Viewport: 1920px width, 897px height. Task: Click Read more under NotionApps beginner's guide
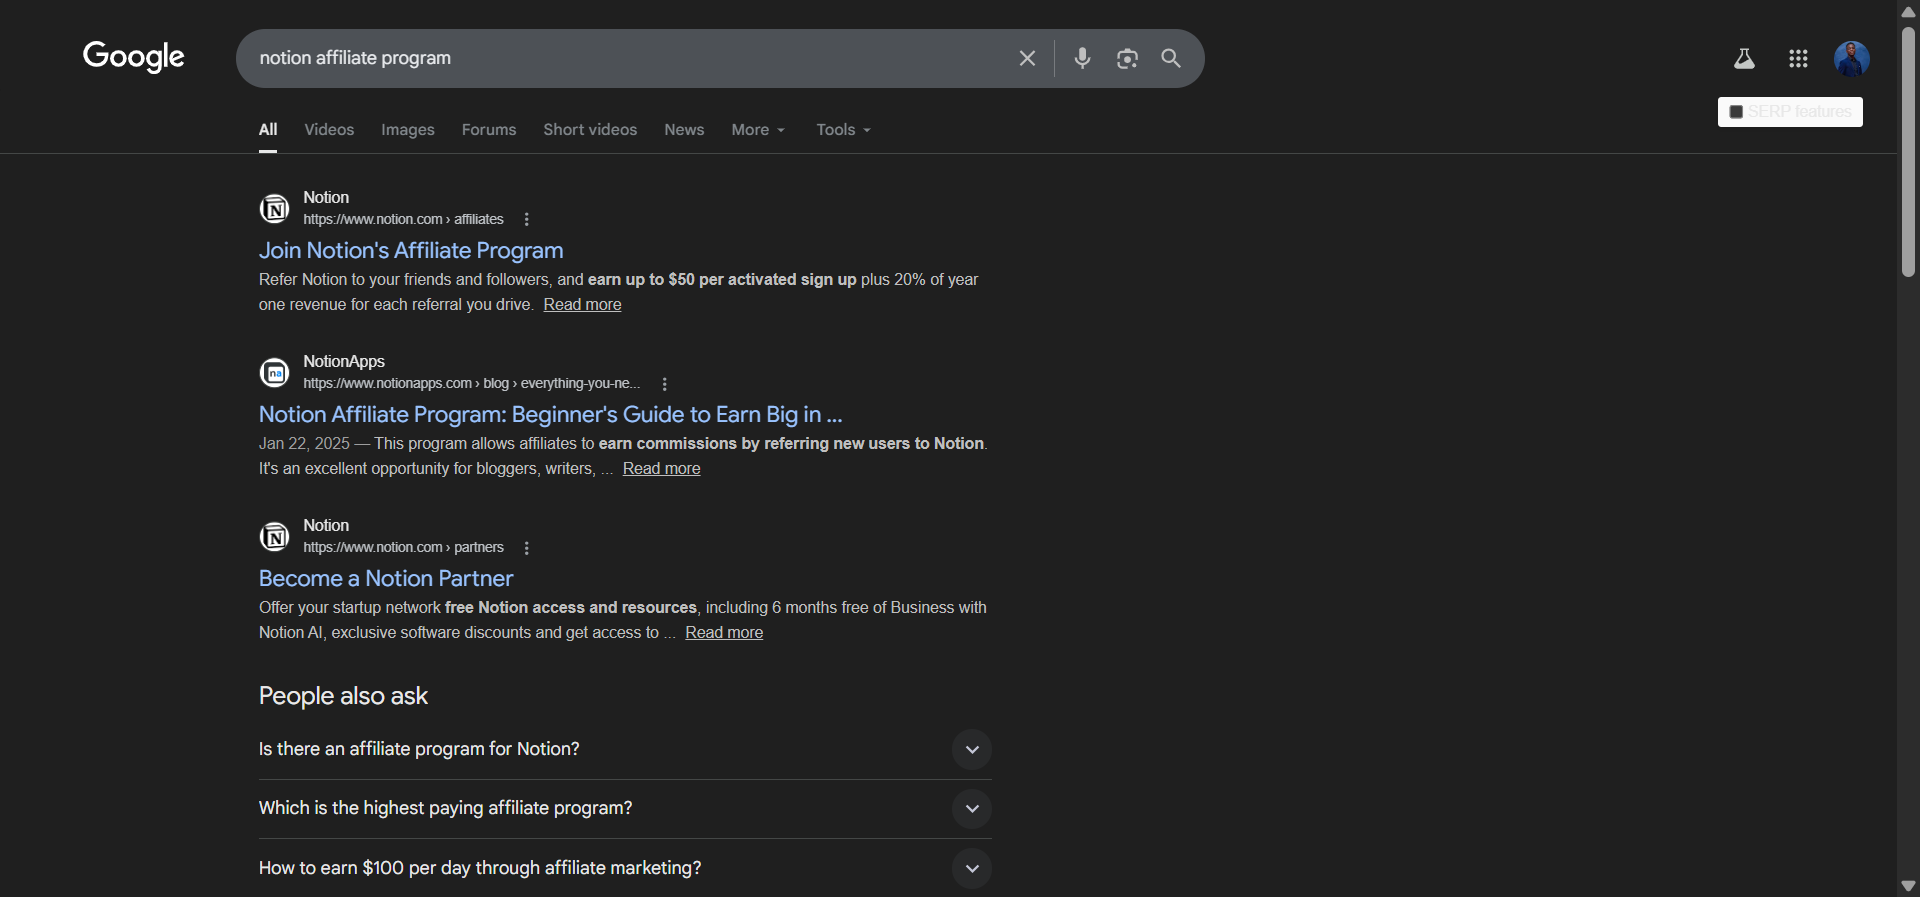click(661, 469)
